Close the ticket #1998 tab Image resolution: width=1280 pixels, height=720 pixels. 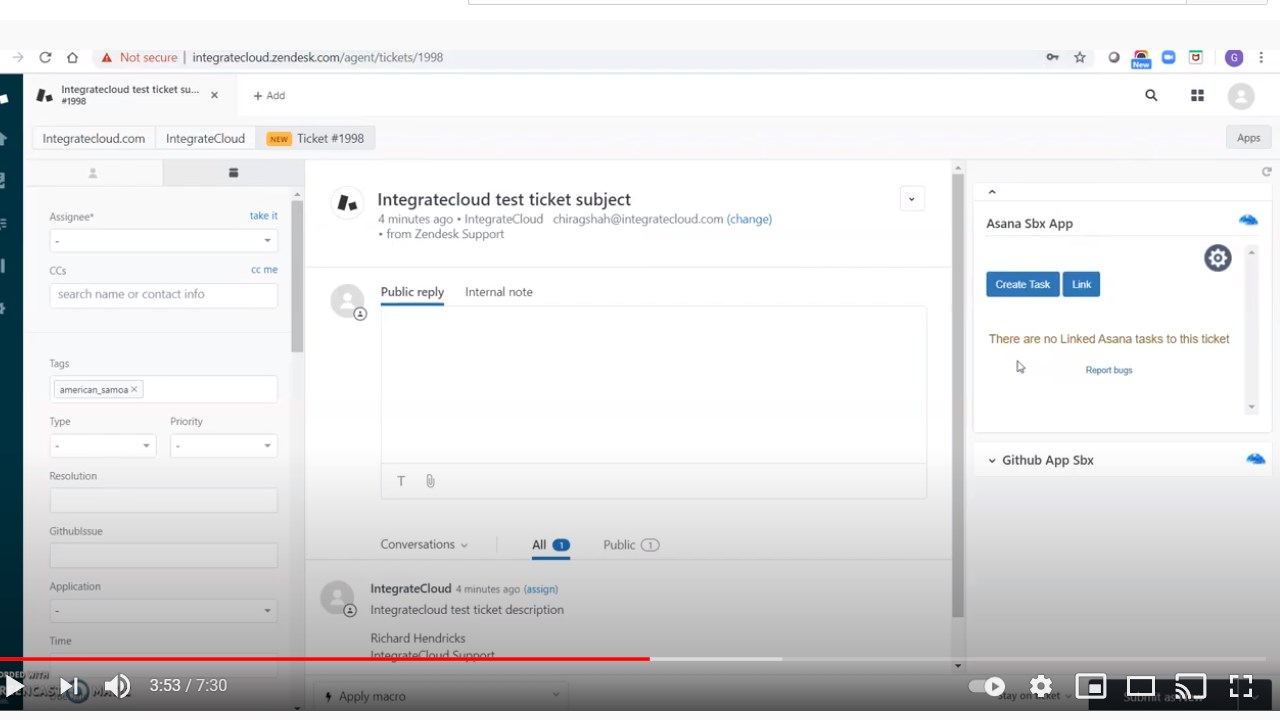214,95
